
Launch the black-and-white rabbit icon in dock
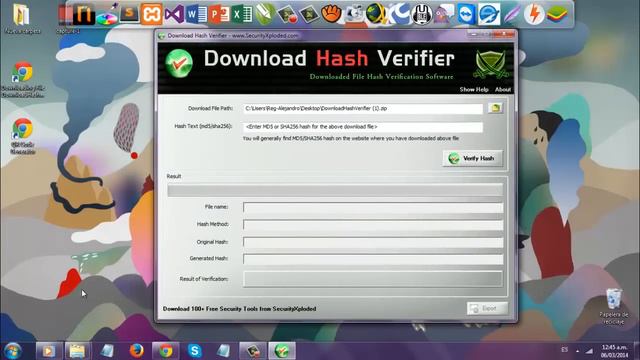coord(422,15)
